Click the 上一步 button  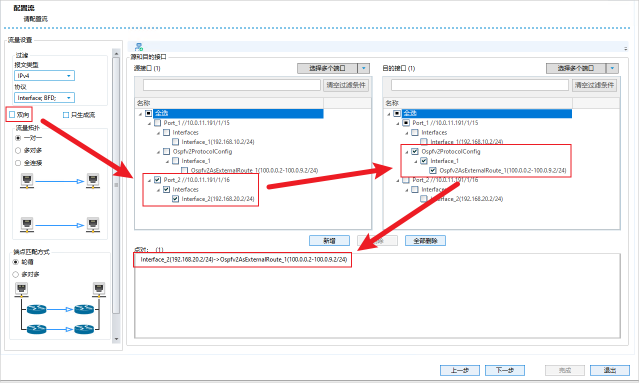(460, 370)
